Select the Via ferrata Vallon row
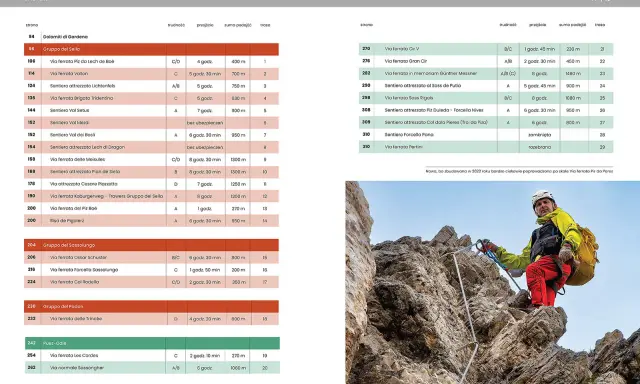The image size is (640, 384). tap(151, 74)
